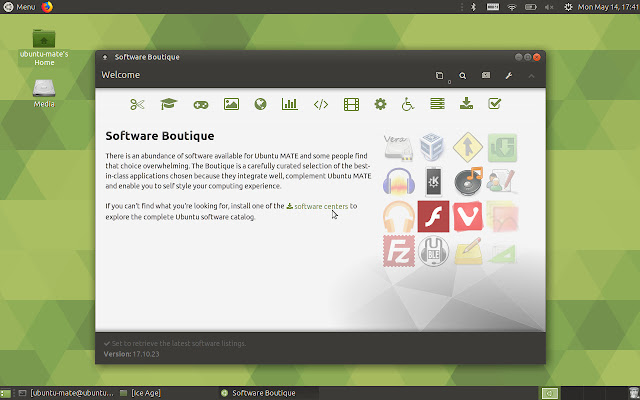Open the Fixes category (checkmark box icon)

(494, 104)
